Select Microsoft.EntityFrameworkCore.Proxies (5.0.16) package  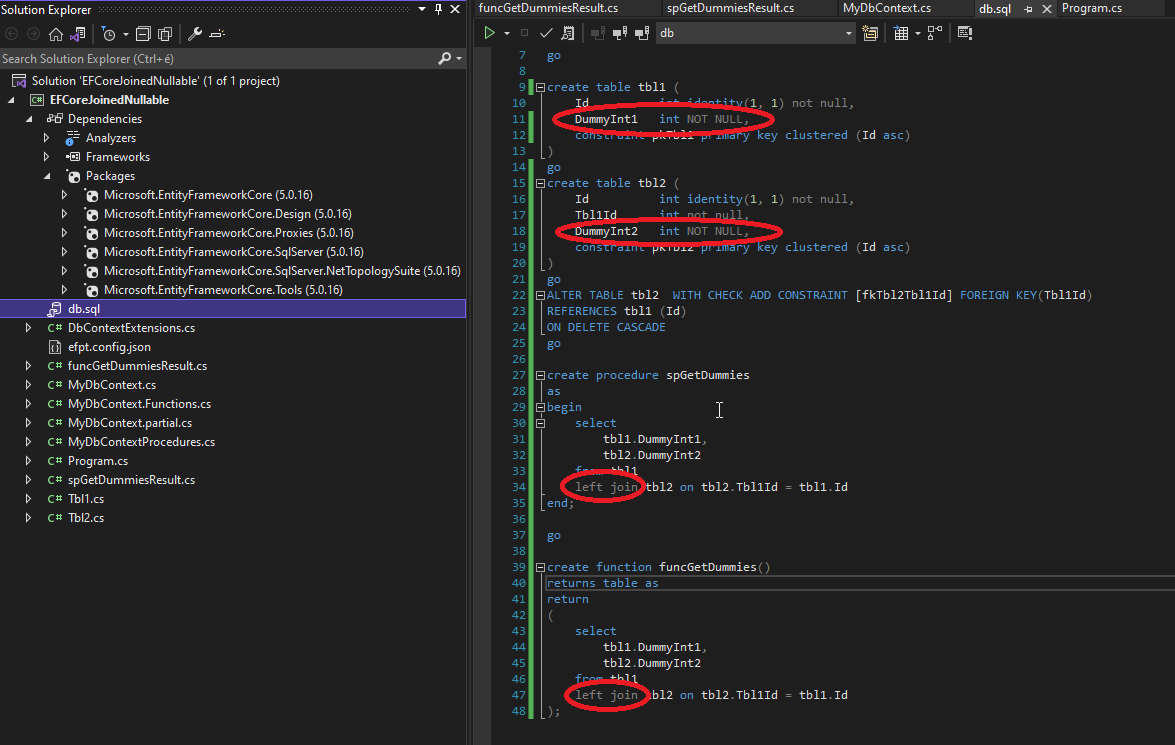[x=229, y=232]
